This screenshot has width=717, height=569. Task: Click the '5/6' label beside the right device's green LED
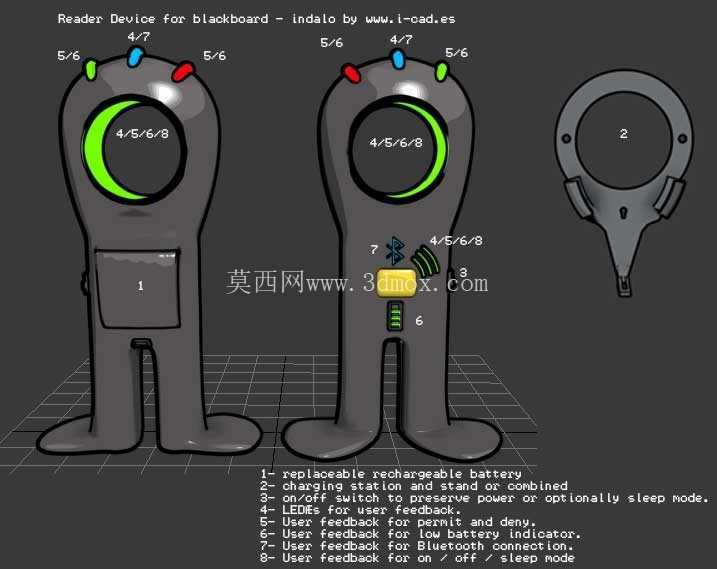click(456, 53)
